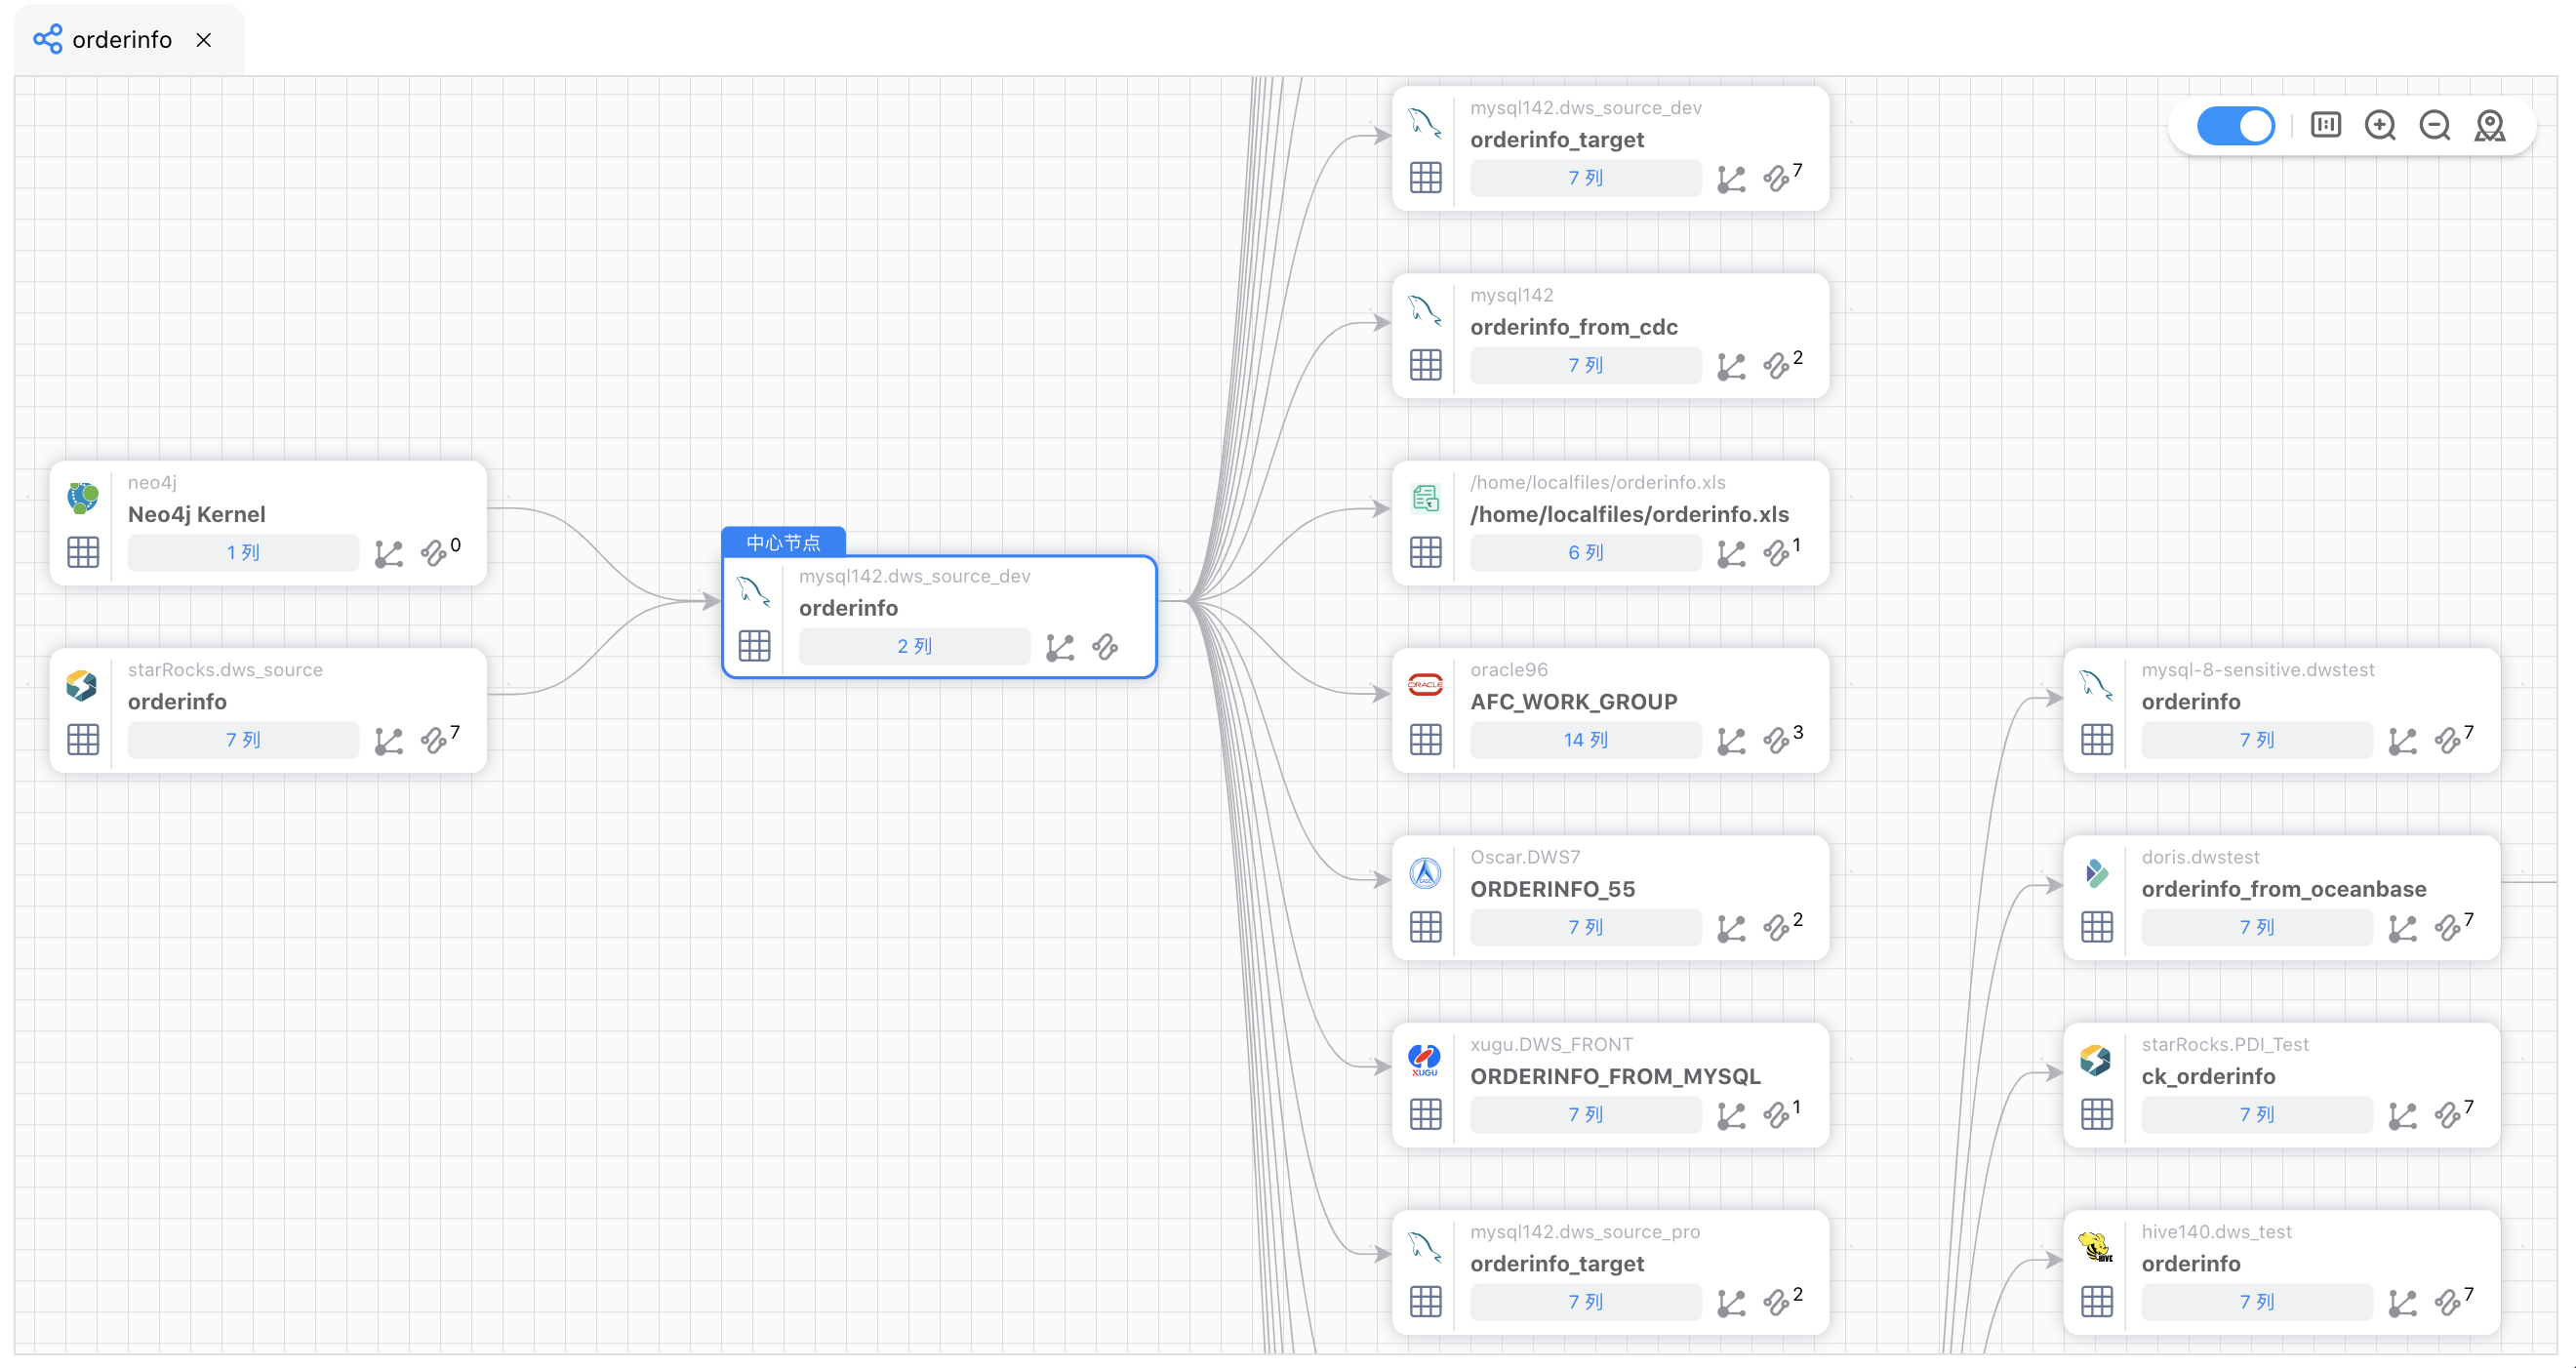Expand the 6 列 columns of orderinfo.xls node
The width and height of the screenshot is (2576, 1368).
pyautogui.click(x=1584, y=553)
